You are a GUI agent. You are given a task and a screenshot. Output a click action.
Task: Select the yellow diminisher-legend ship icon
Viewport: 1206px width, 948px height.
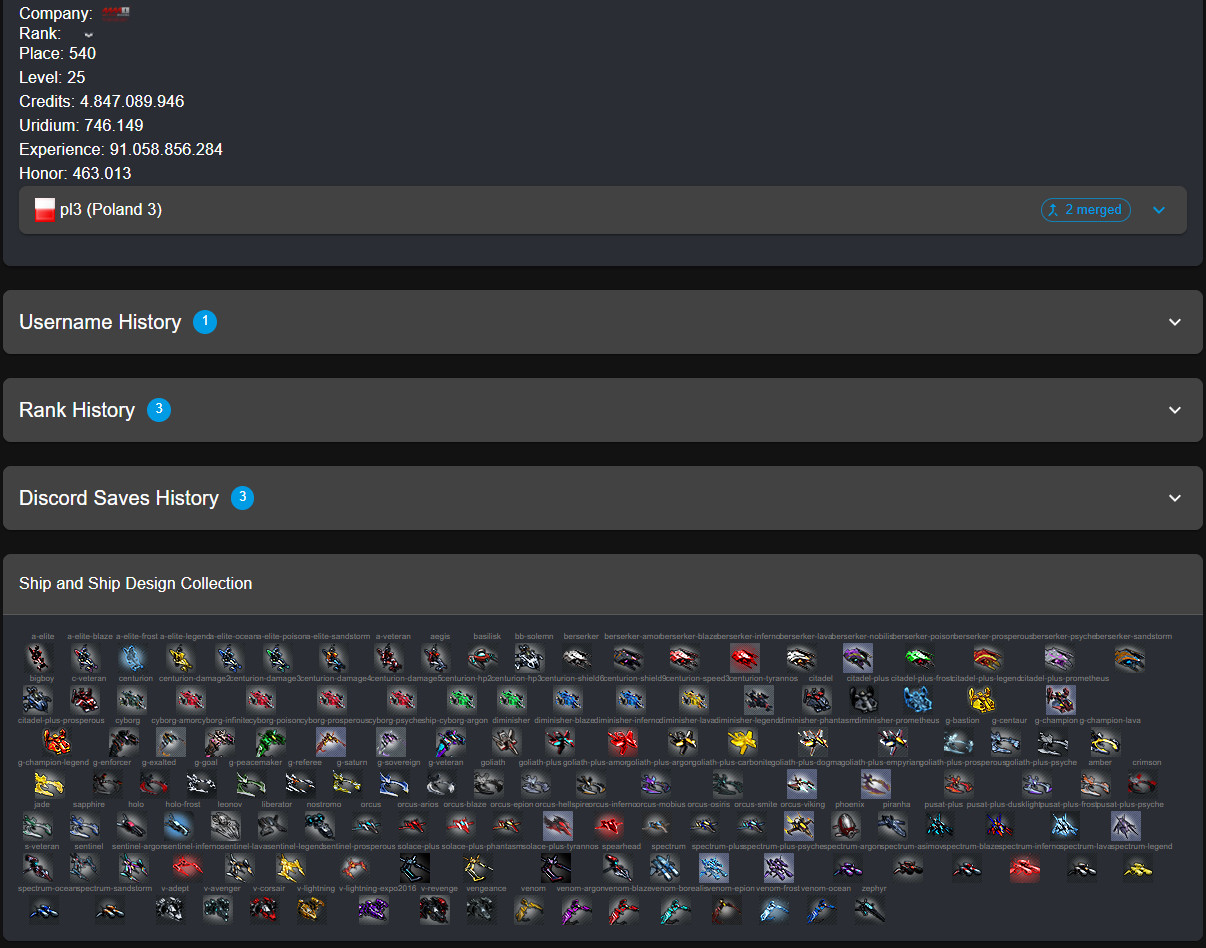pos(743,741)
